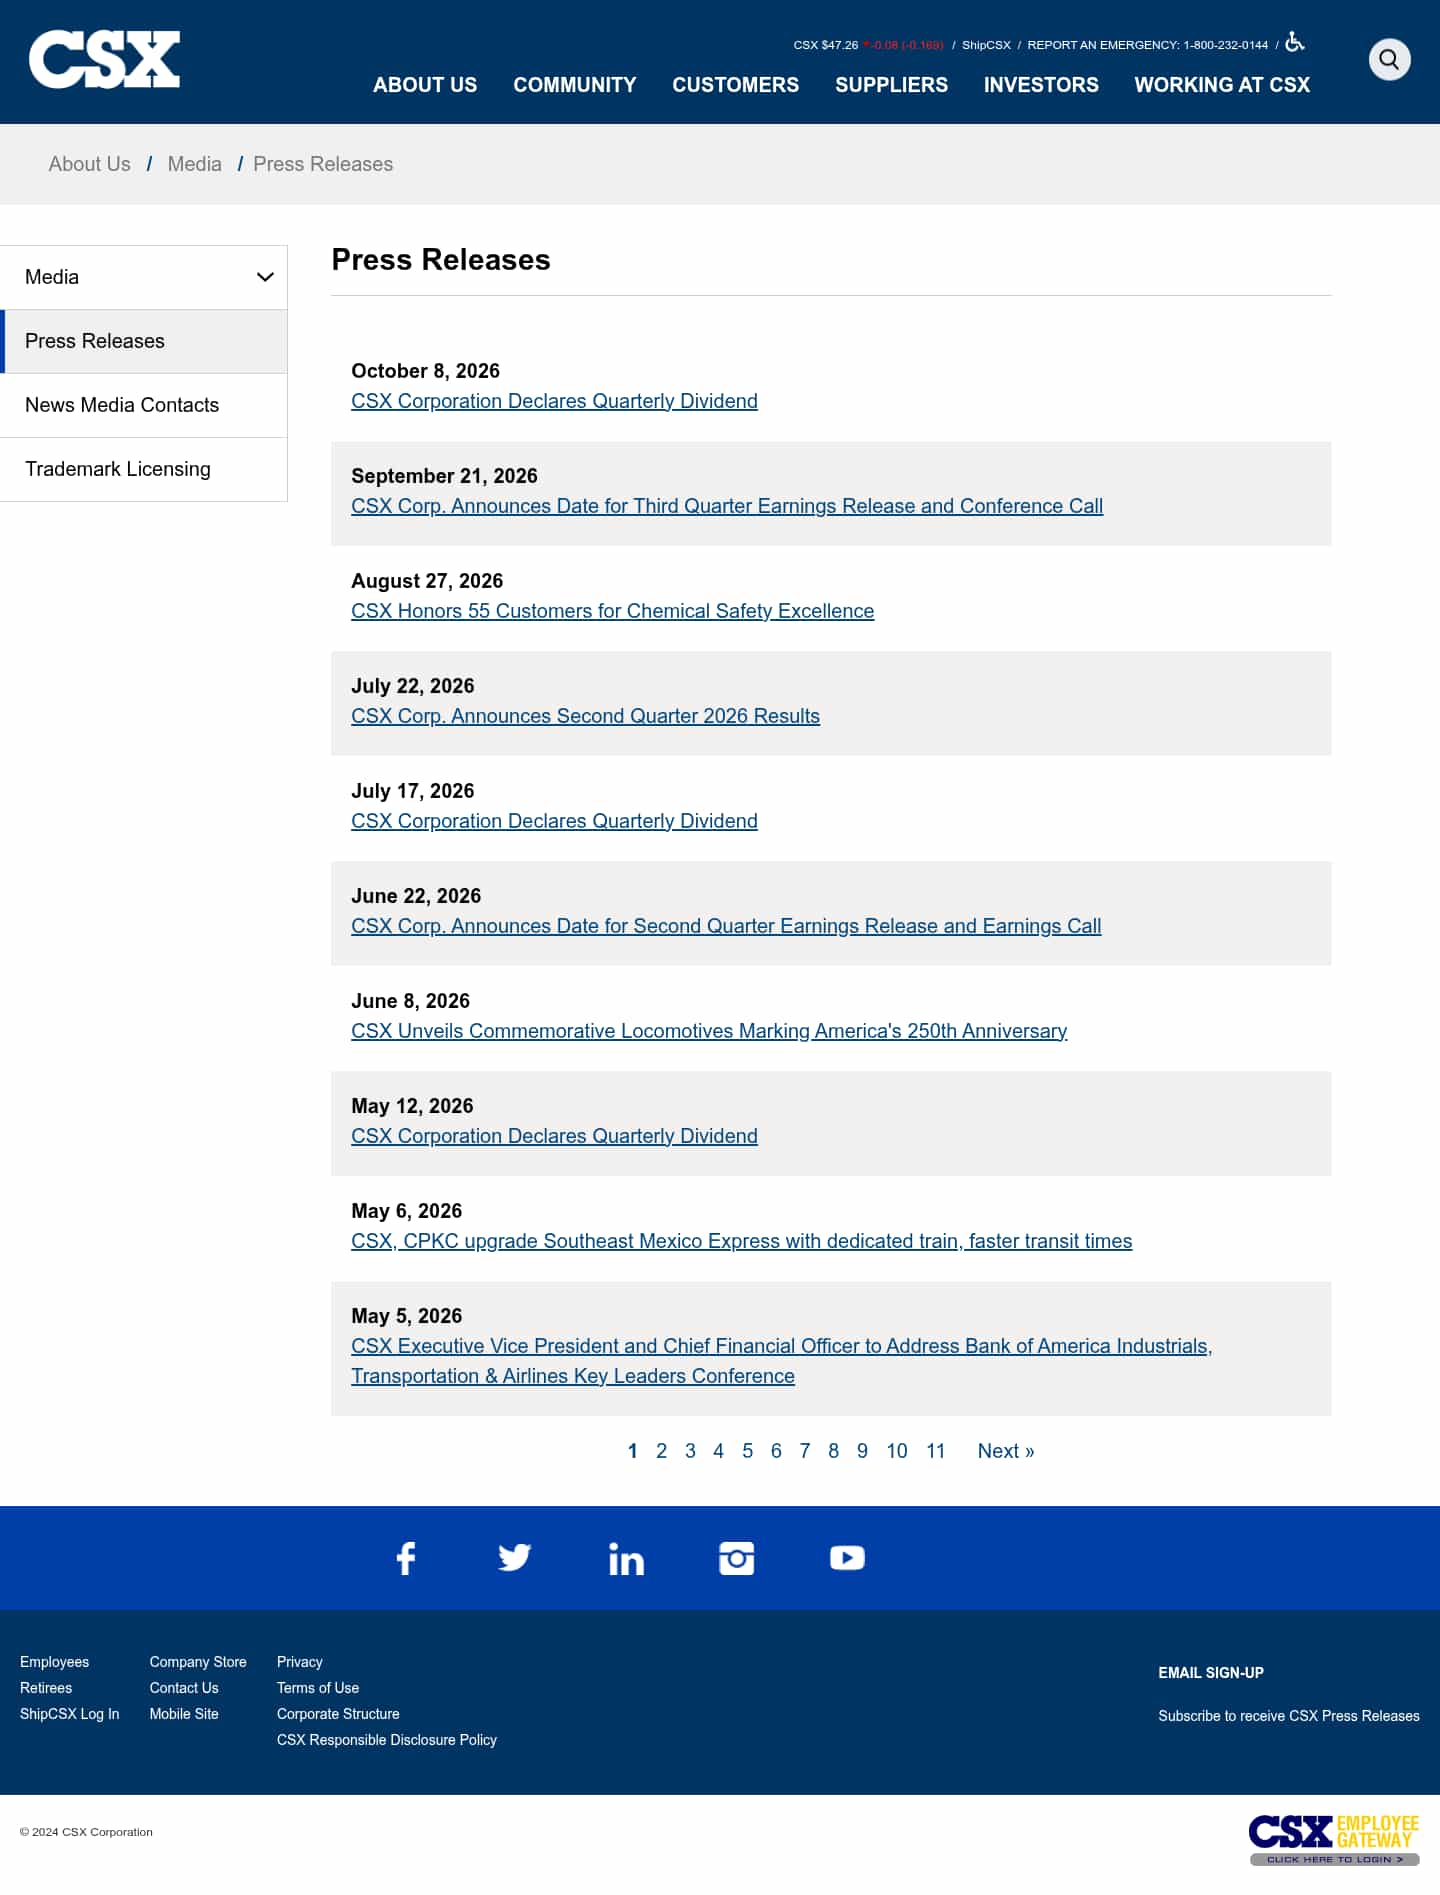Image resolution: width=1440 pixels, height=1895 pixels.
Task: Open CSX YouTube icon
Action: coord(847,1558)
